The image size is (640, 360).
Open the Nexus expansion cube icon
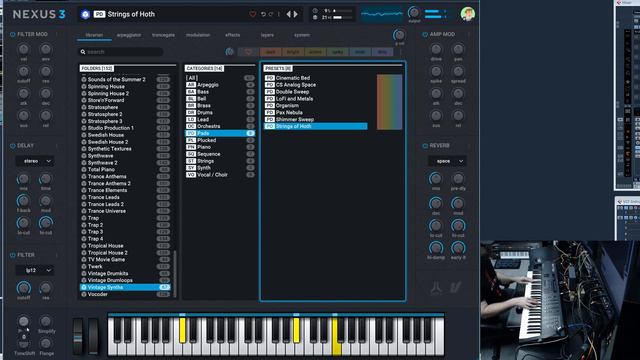85,14
